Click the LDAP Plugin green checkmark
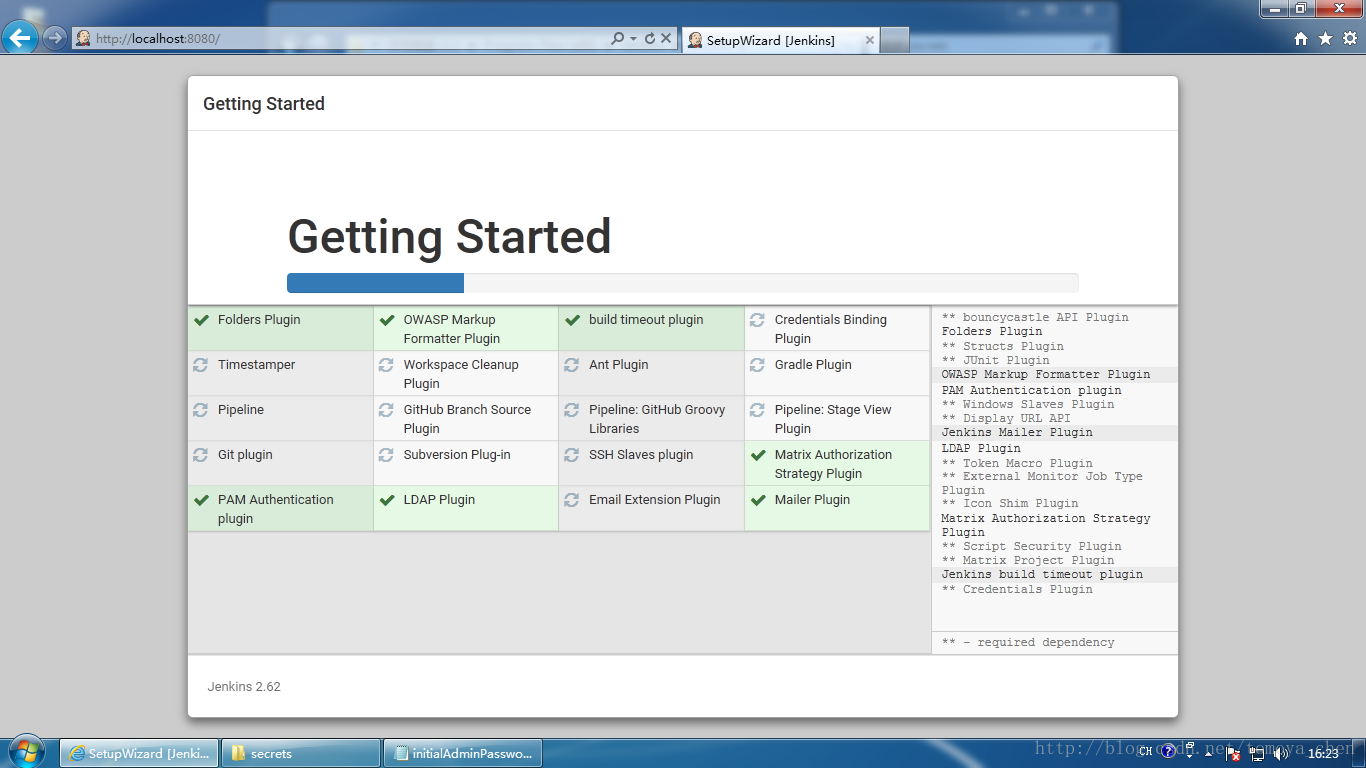1366x768 pixels. tap(386, 500)
